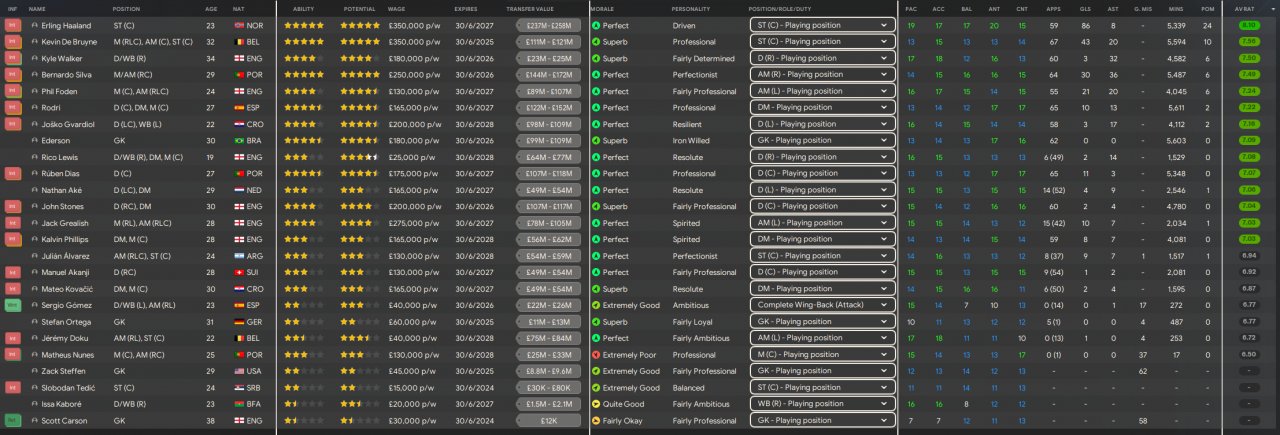Click the 30/6/2024 expiry date for Slobodan Tedić

(x=472, y=387)
